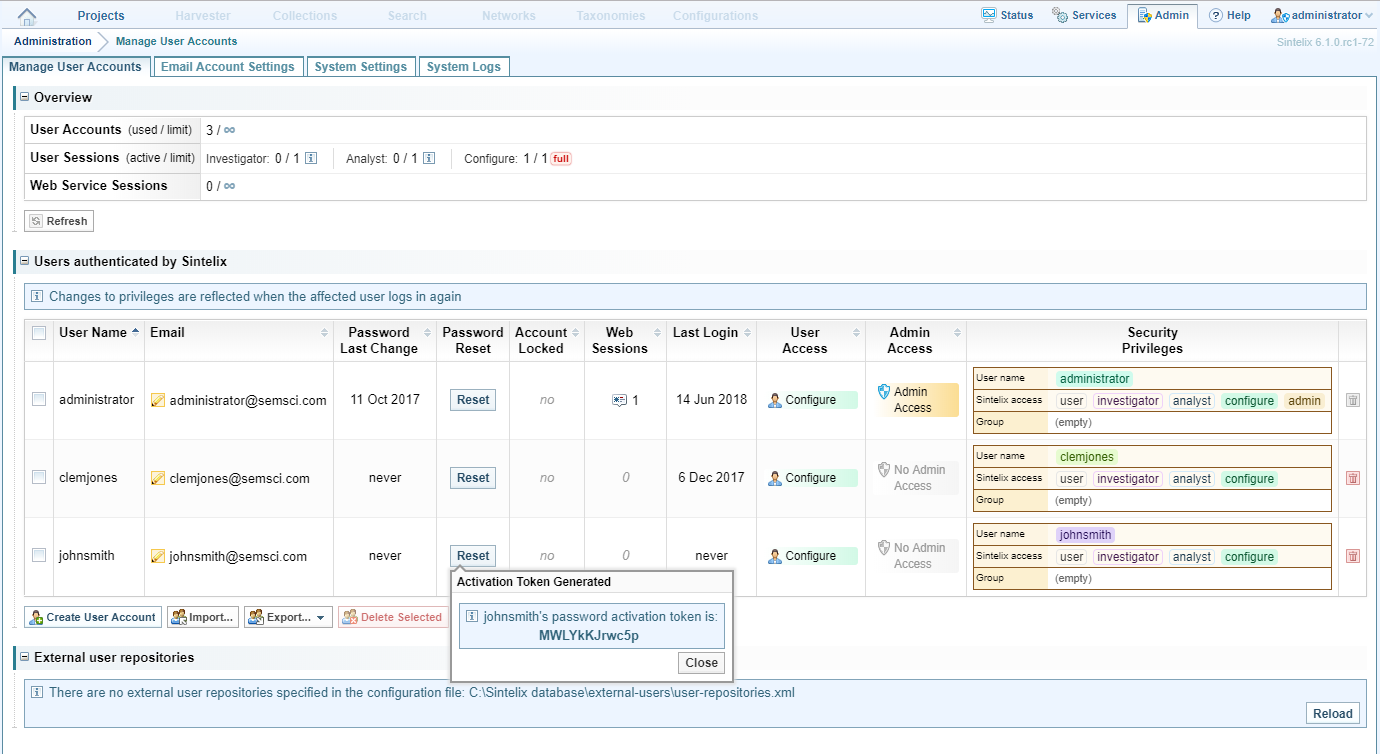Click johnsmith's Configure user access icon

click(775, 556)
